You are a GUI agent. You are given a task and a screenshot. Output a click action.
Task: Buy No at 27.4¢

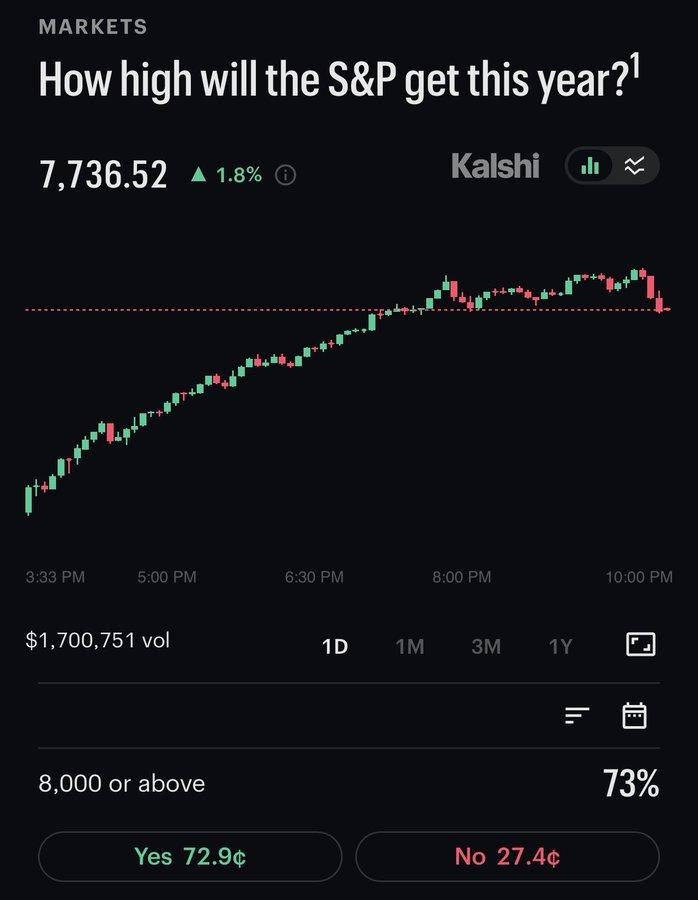(507, 856)
